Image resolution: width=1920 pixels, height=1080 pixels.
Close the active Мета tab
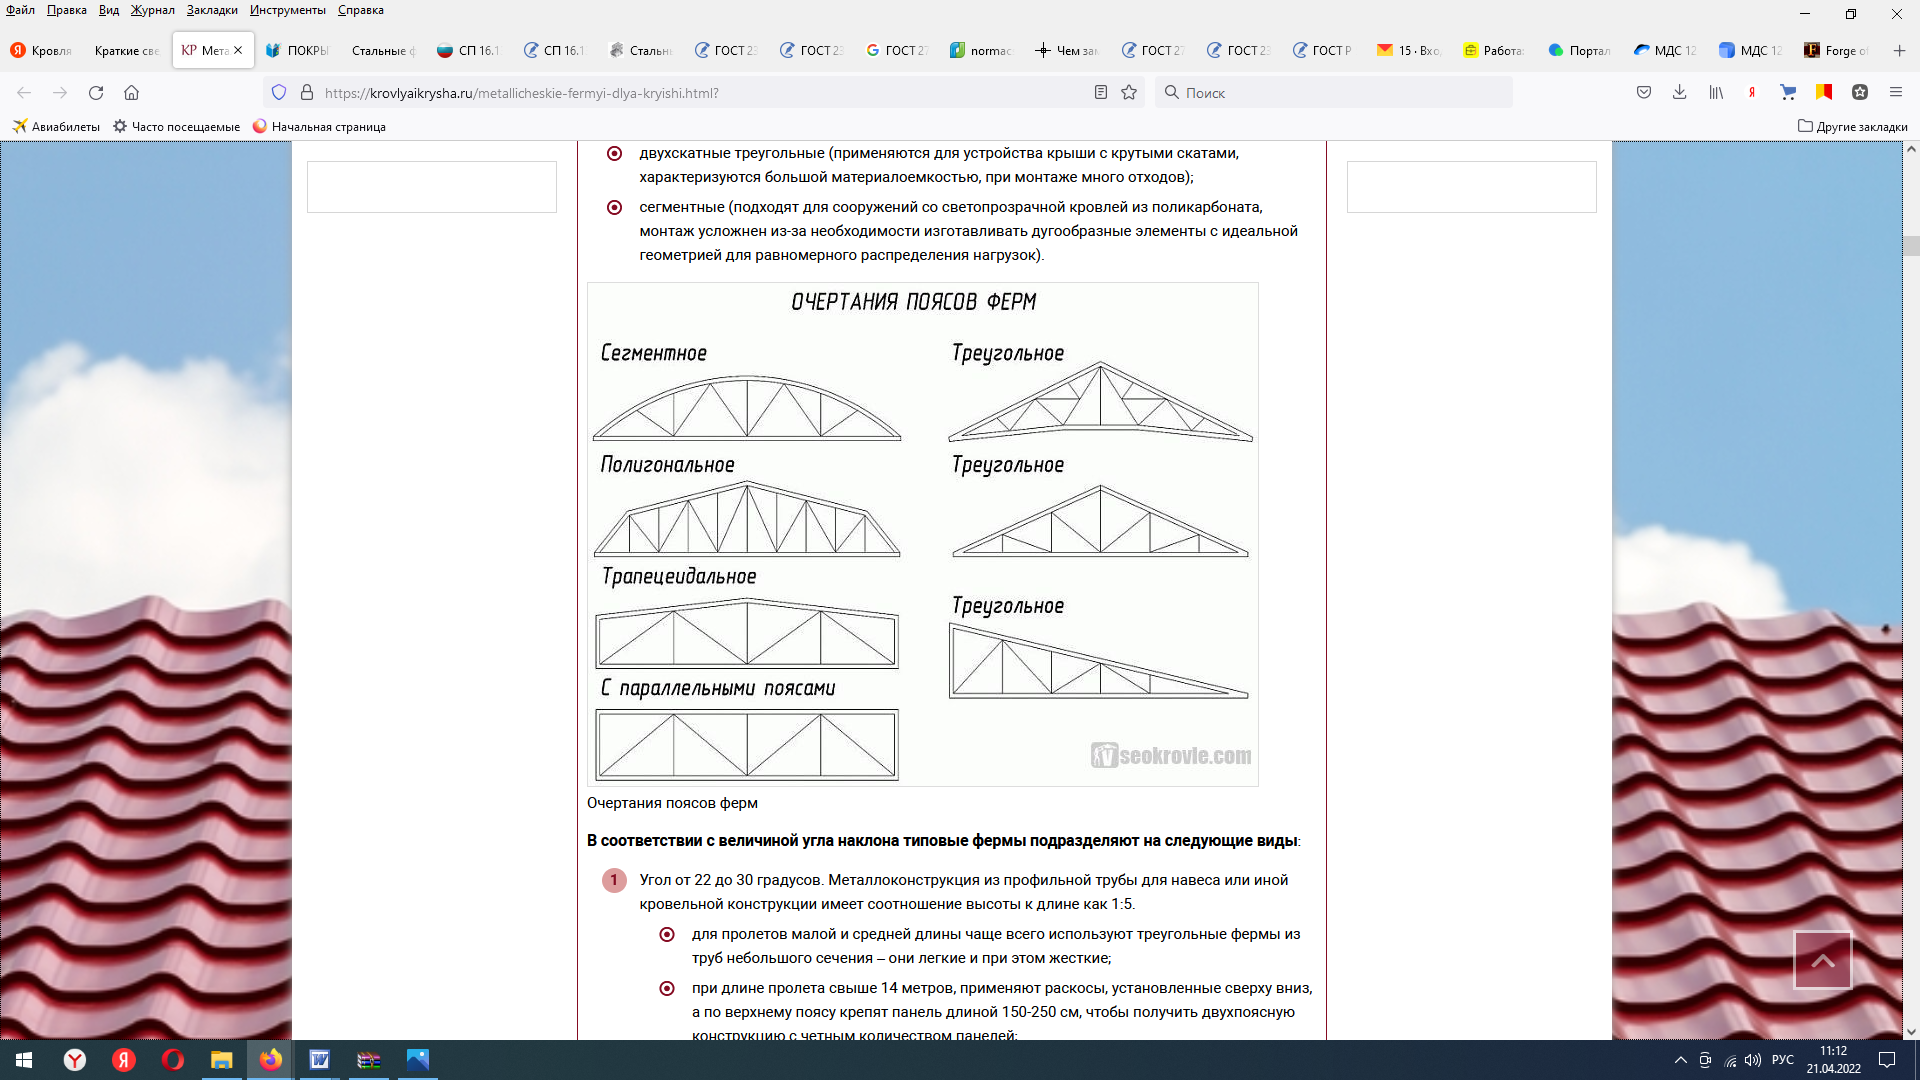(x=238, y=50)
